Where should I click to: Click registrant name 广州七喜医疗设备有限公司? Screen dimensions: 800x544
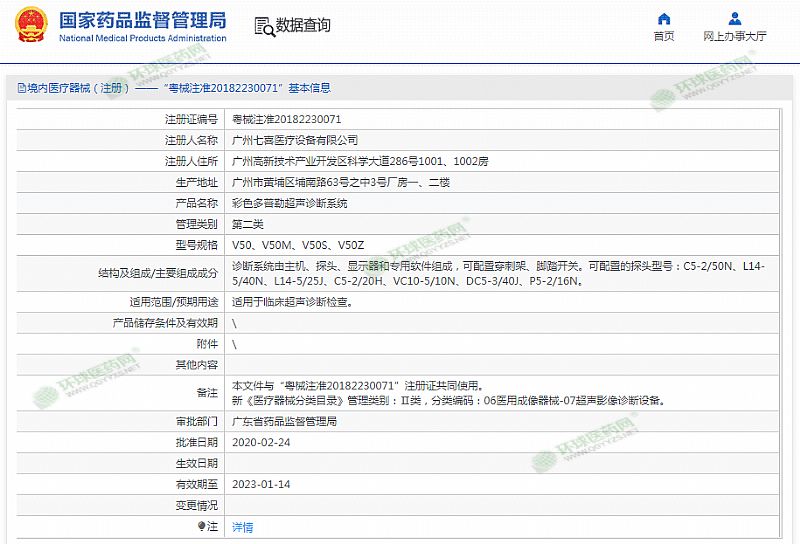tap(294, 140)
